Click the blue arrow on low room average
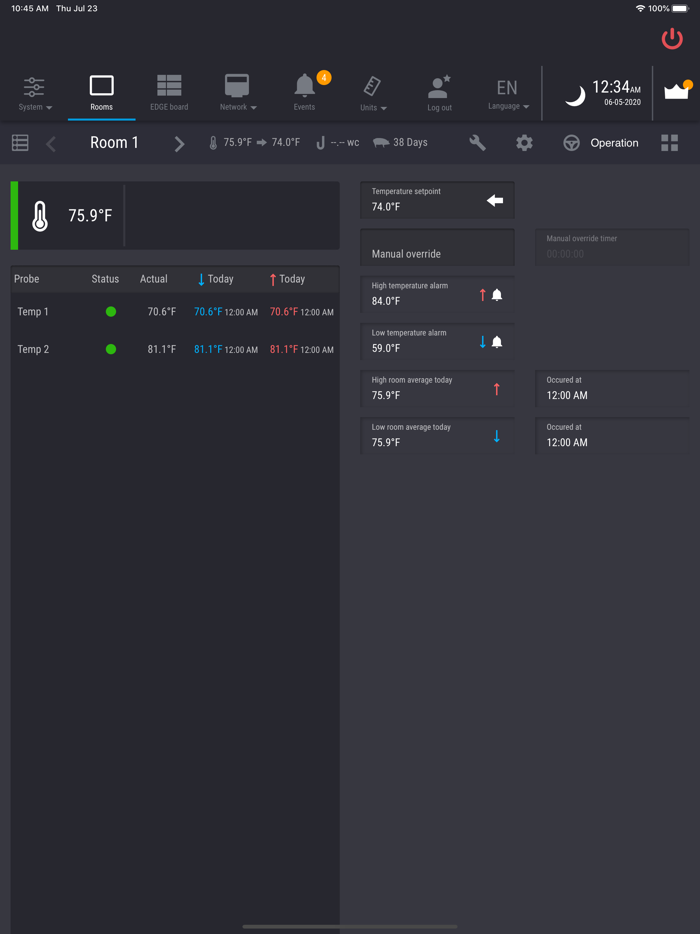The width and height of the screenshot is (700, 934). [496, 436]
